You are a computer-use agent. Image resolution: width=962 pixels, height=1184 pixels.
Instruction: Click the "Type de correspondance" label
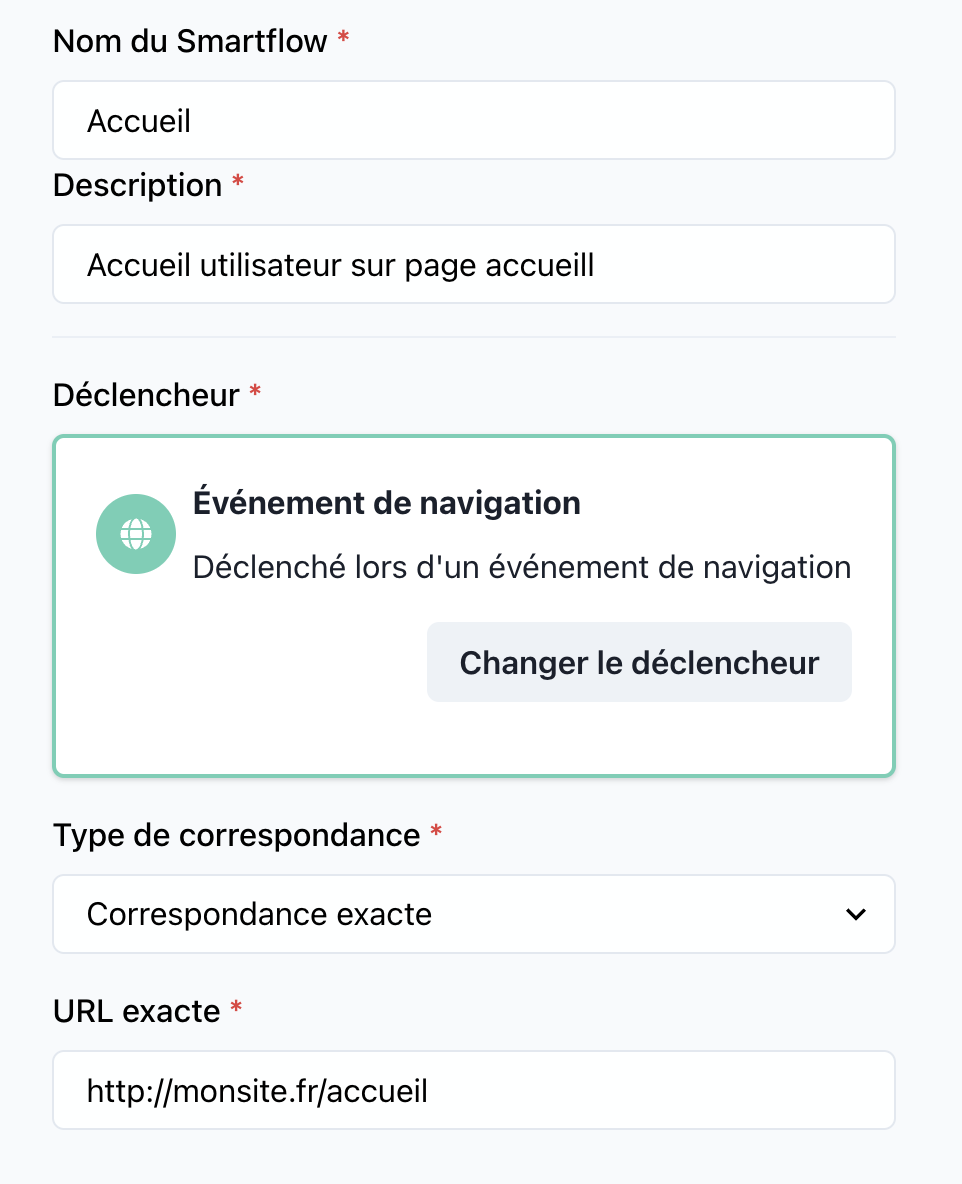click(x=236, y=835)
